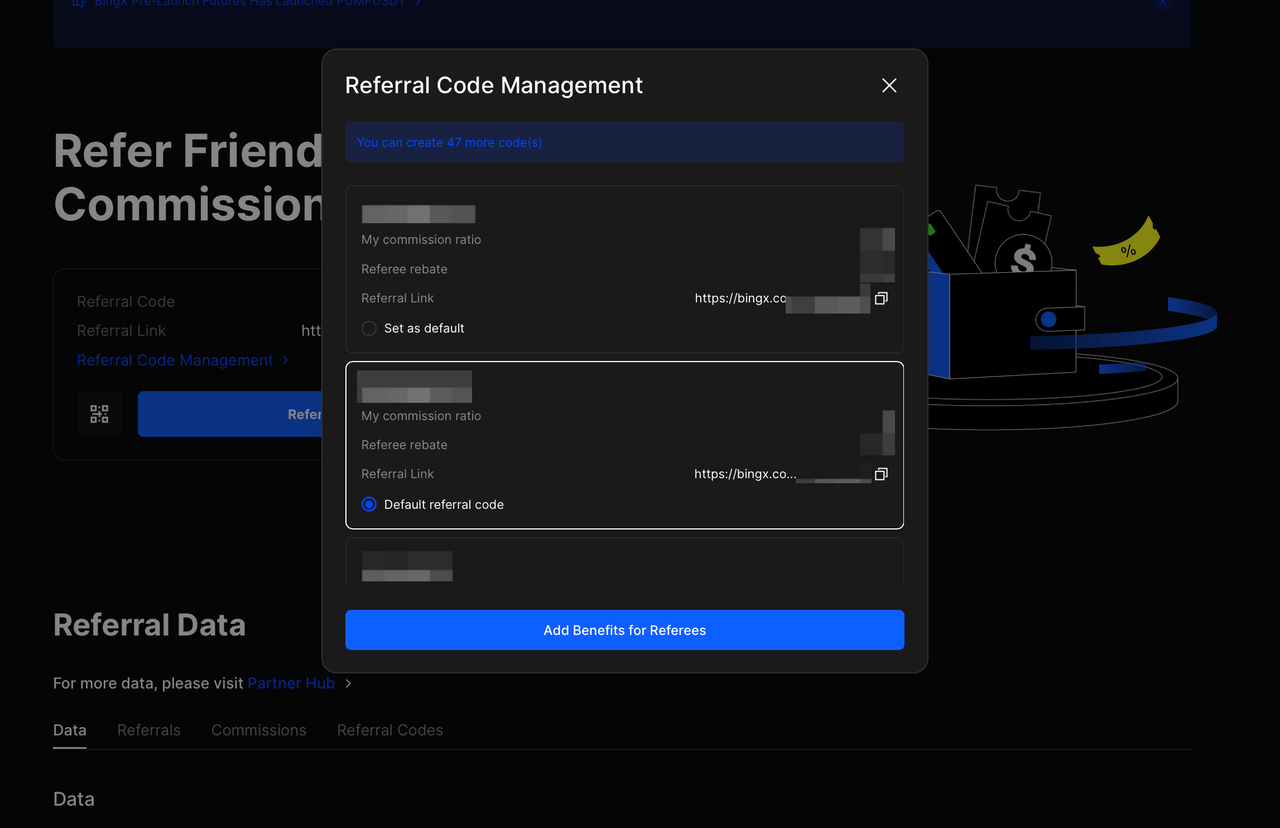Copy the default code's referral link
The image size is (1280, 828).
tap(881, 474)
